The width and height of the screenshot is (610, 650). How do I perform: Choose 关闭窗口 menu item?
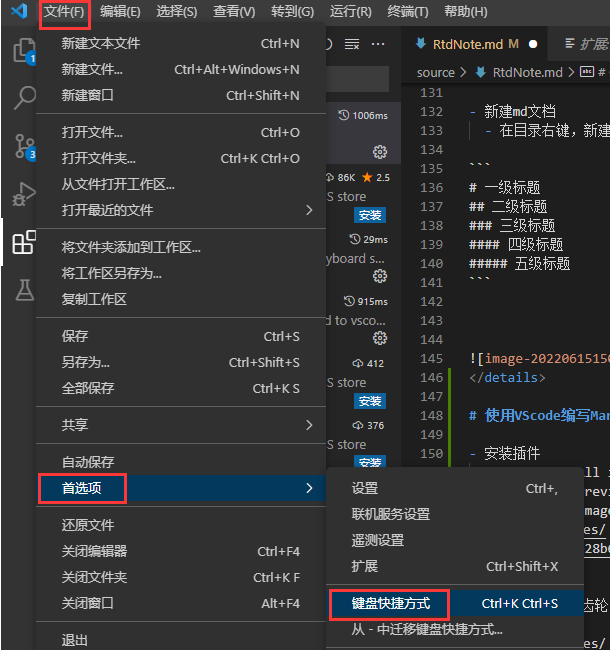(181, 603)
